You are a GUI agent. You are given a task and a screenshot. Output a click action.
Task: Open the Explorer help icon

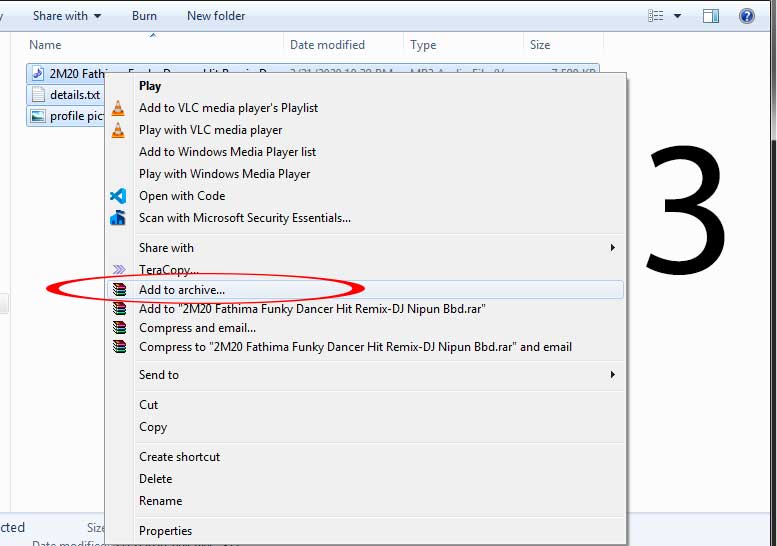pos(746,16)
